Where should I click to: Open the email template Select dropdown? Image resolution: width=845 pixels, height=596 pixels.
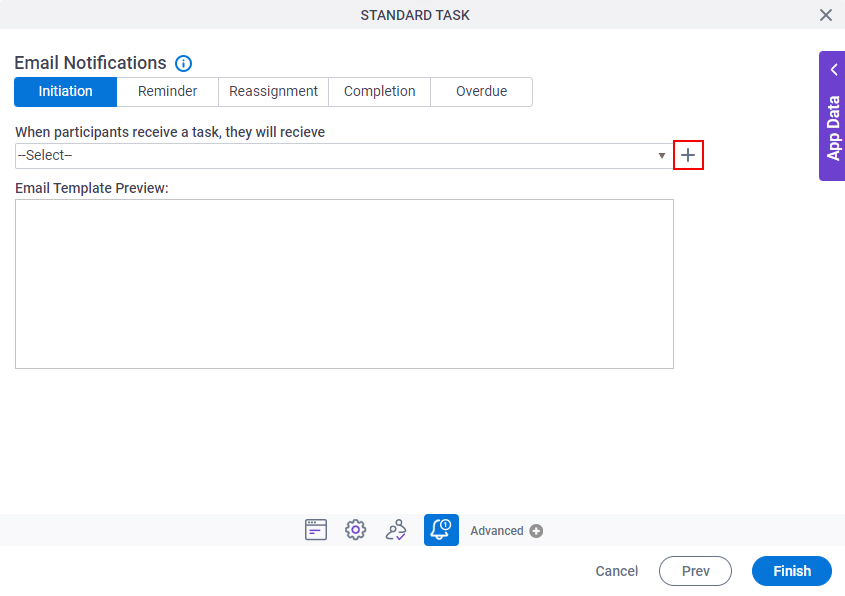344,156
